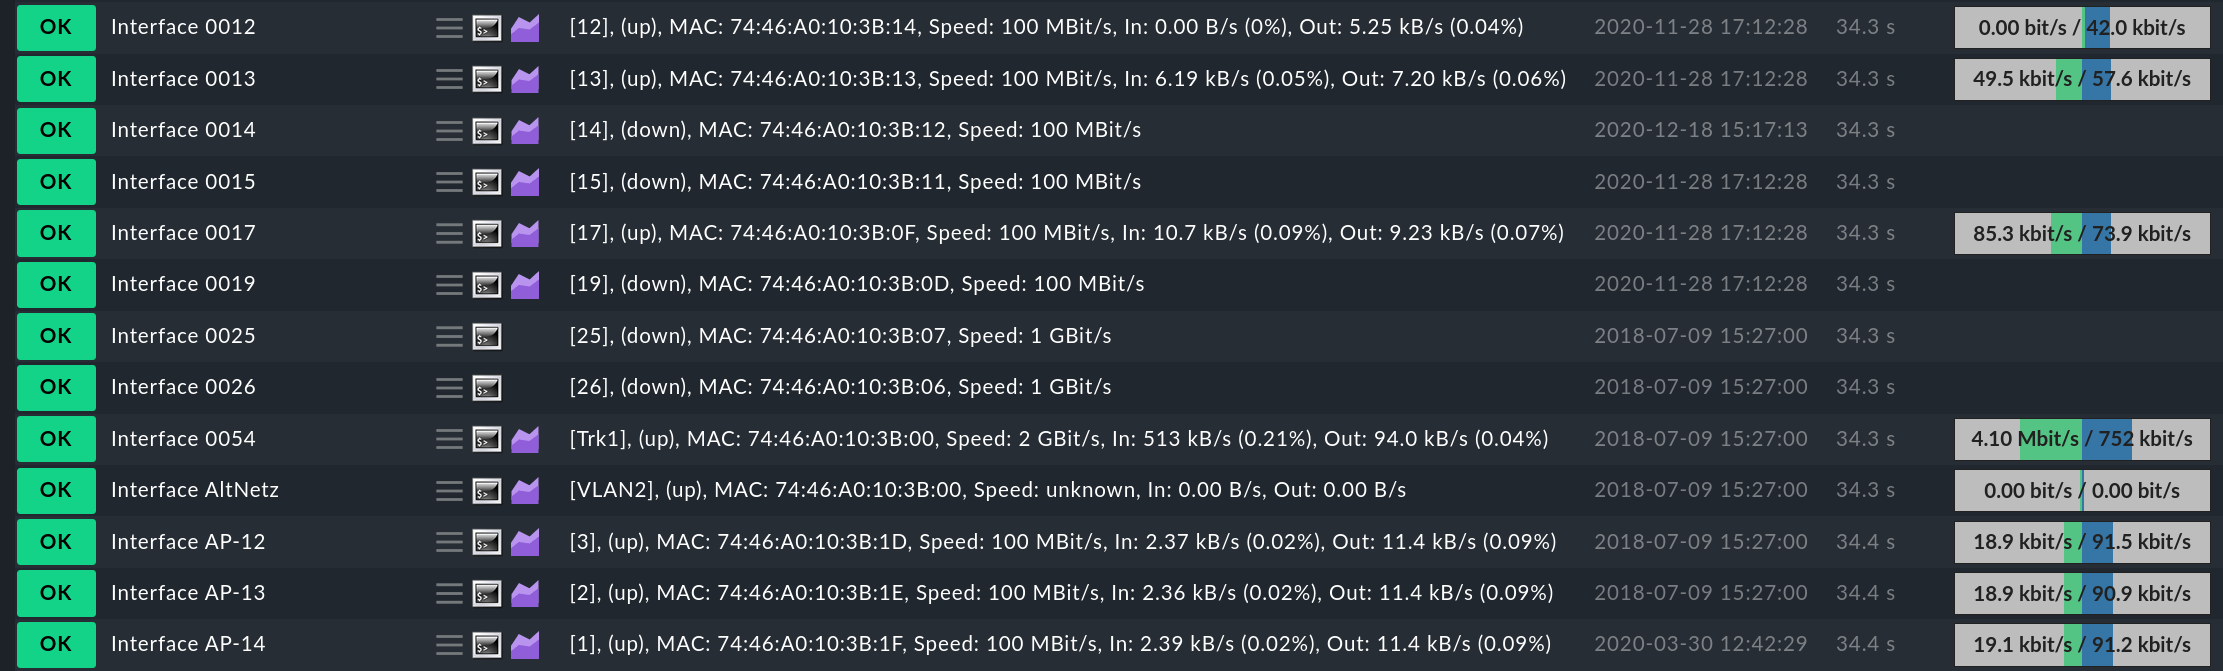Click OK state of Interface 0054
Screen dimensions: 2223x671
click(x=56, y=439)
